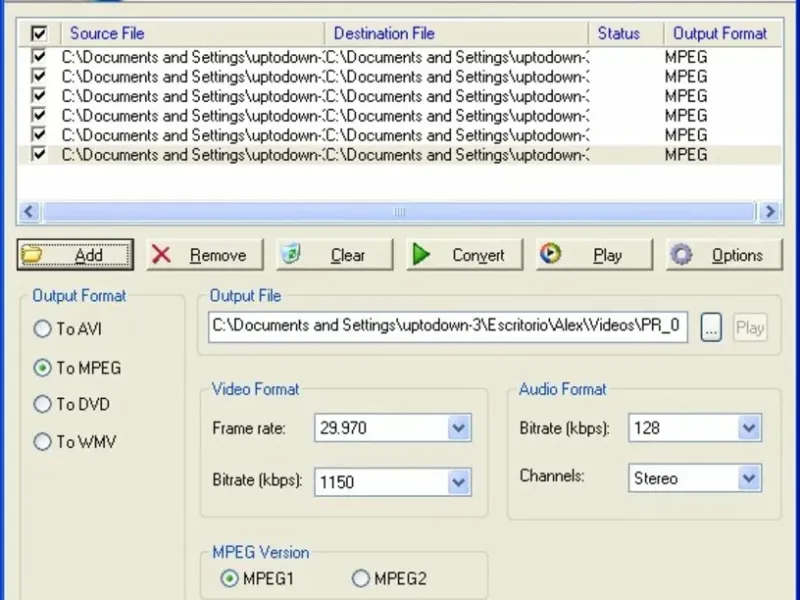This screenshot has height=600, width=800.
Task: Open the video Bitrate 1150 dropdown
Action: pyautogui.click(x=459, y=482)
